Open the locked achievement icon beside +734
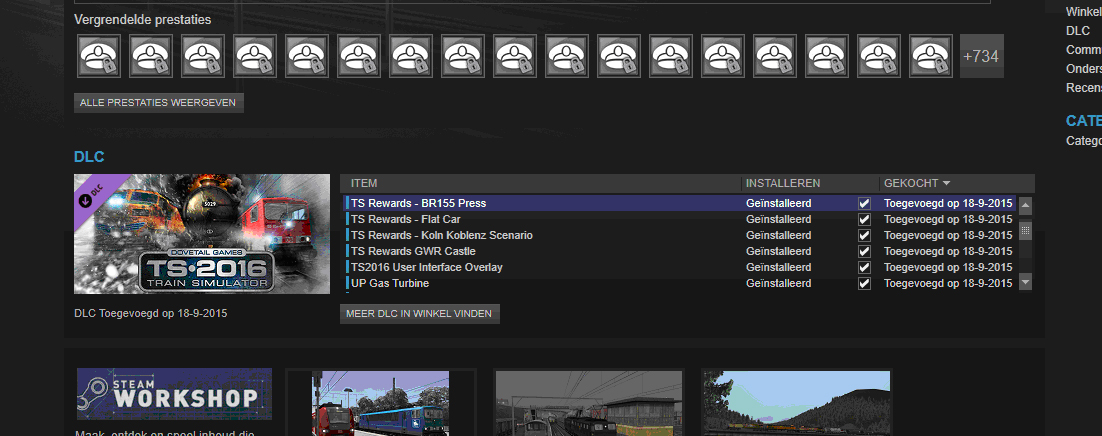The image size is (1102, 436). 931,56
